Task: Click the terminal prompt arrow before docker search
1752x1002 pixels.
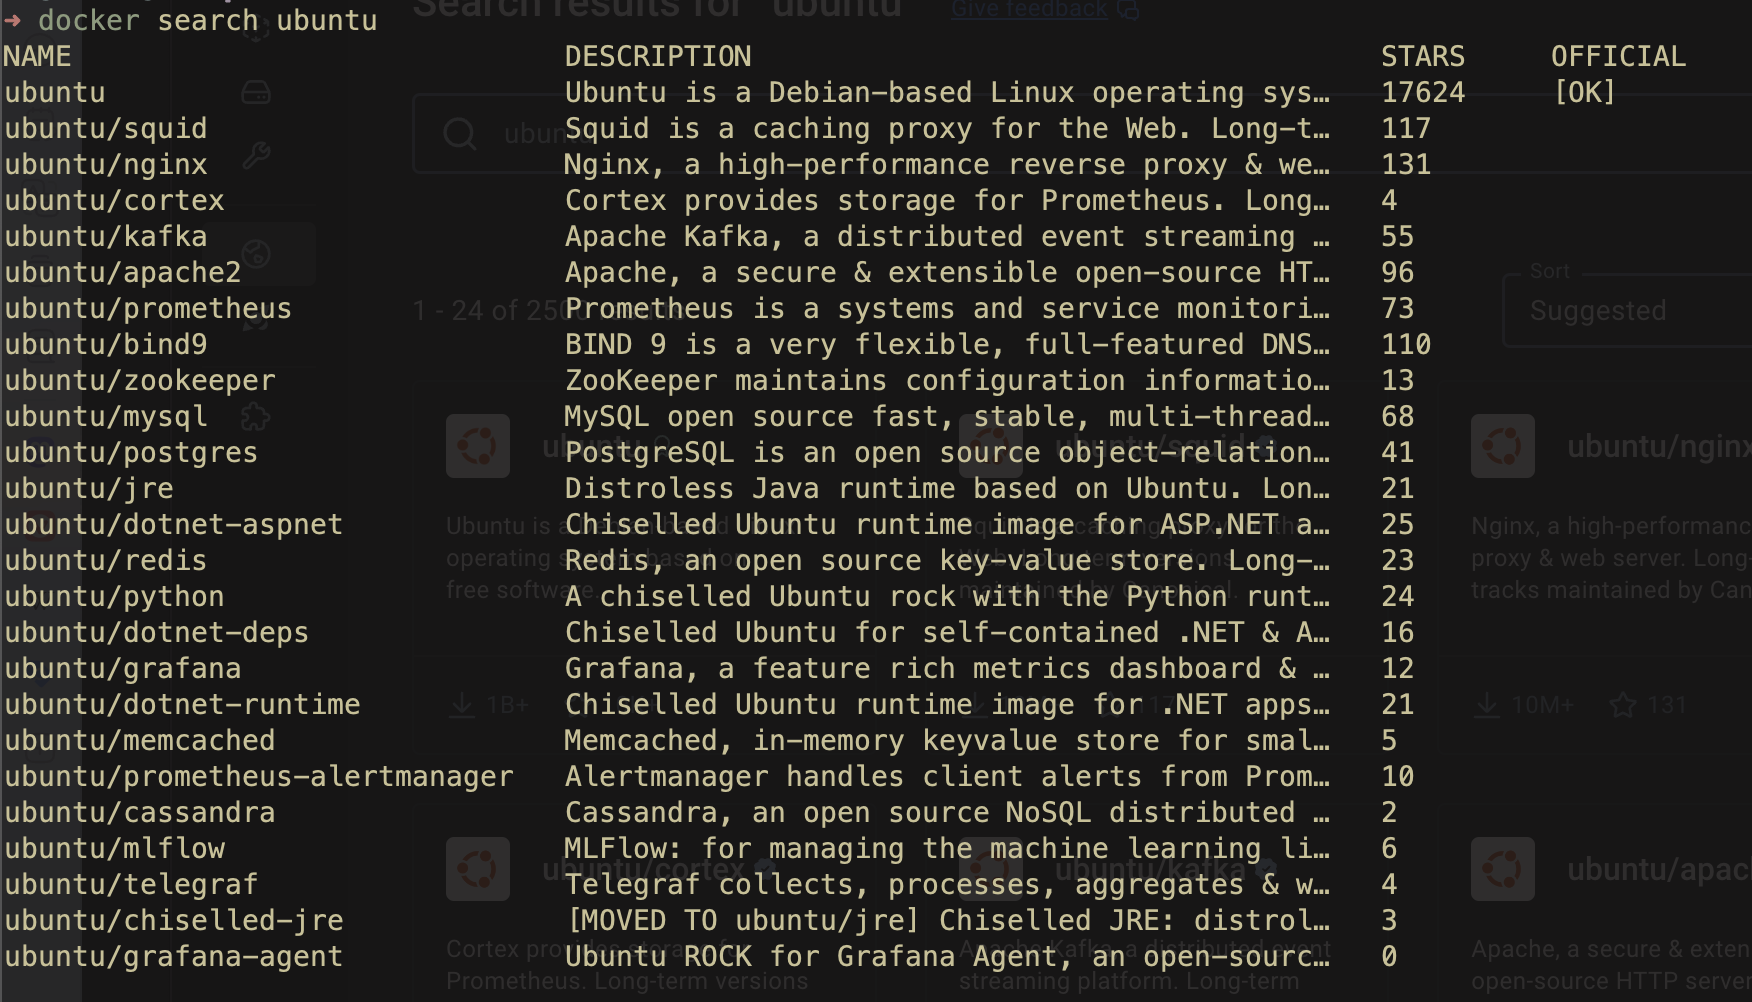Action: click(x=12, y=20)
